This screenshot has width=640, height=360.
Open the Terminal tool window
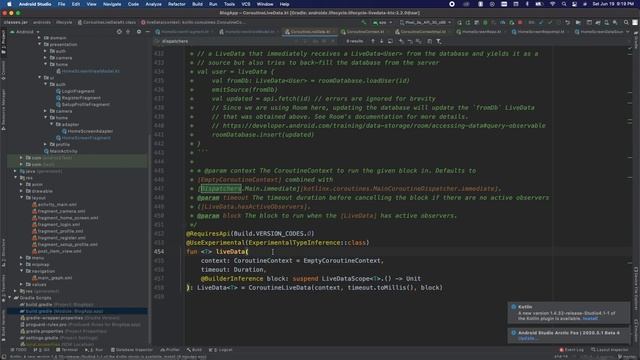pyautogui.click(x=67, y=350)
